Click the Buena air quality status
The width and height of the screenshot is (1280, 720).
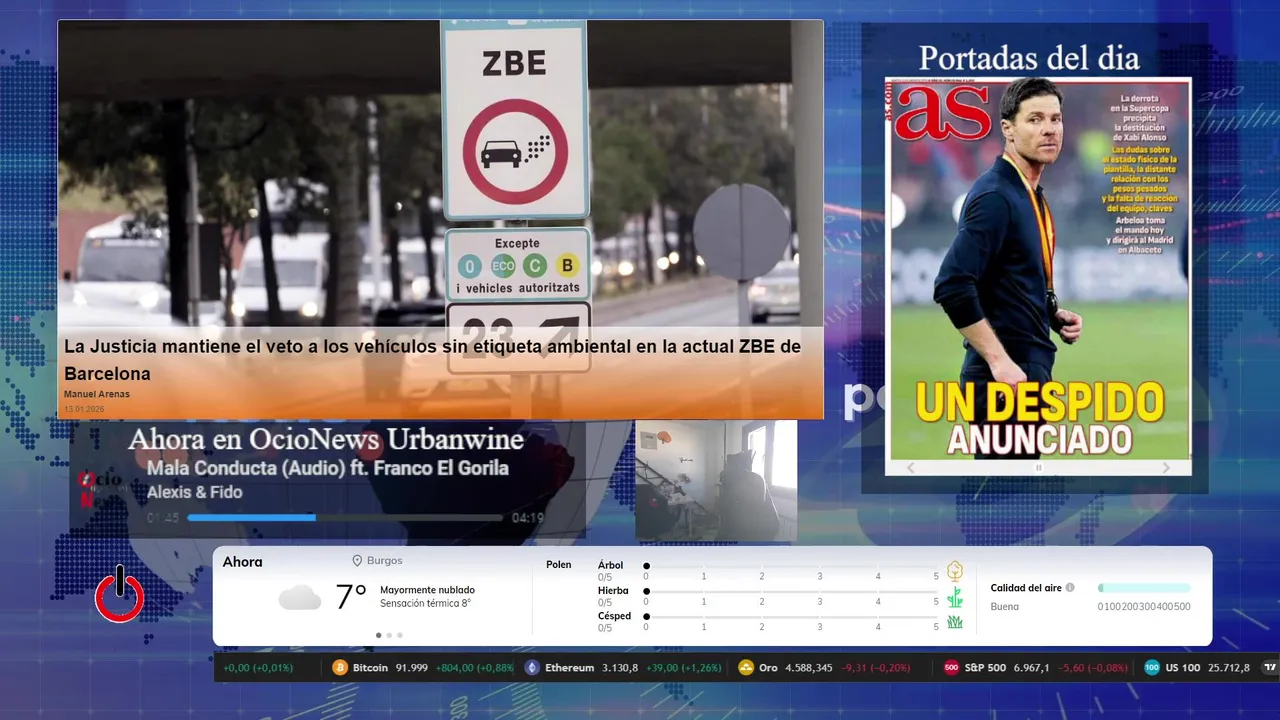point(1005,606)
